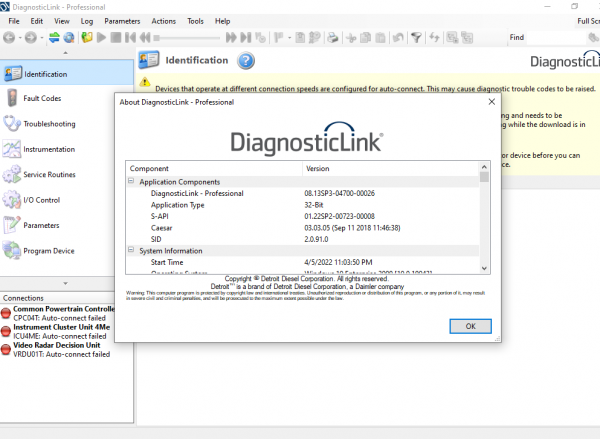Click the flag marker toolbar icon

[x=279, y=38]
